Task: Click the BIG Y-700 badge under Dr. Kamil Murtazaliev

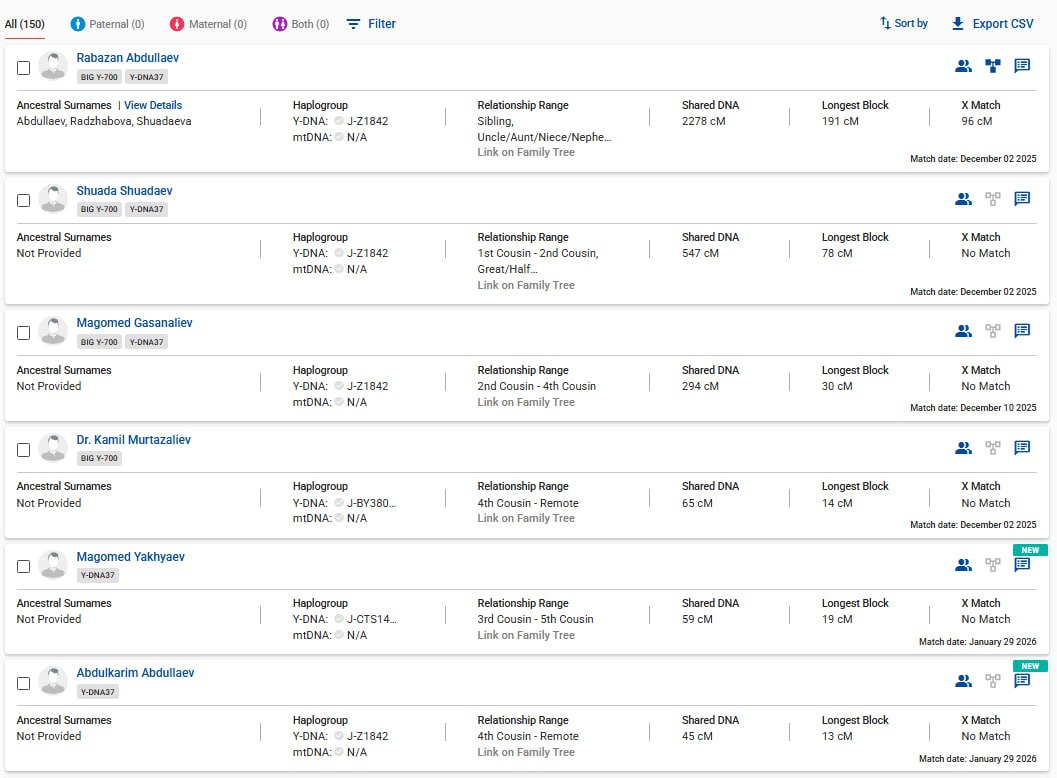Action: [99, 458]
